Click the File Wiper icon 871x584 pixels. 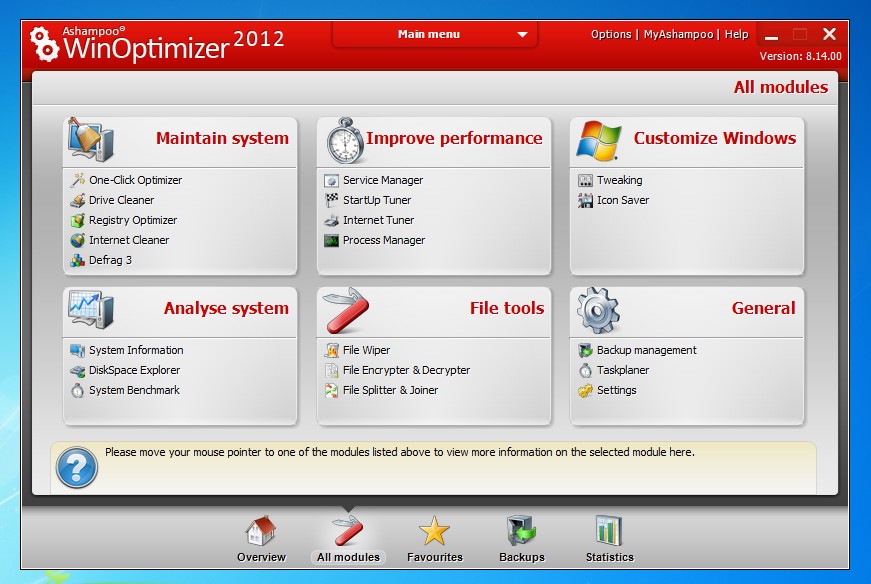pyautogui.click(x=332, y=350)
